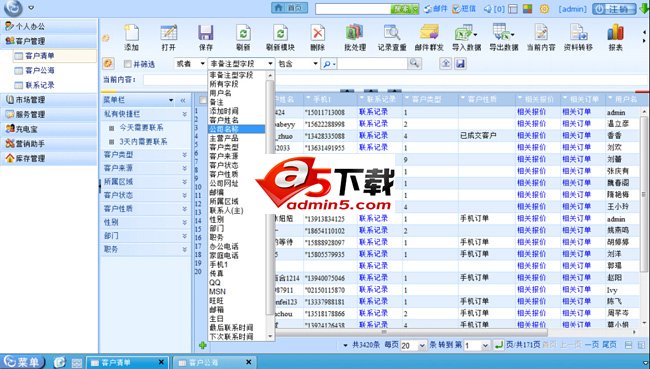Open the 包含 condition dropdown
Viewport: 650px width, 369px height.
298,63
